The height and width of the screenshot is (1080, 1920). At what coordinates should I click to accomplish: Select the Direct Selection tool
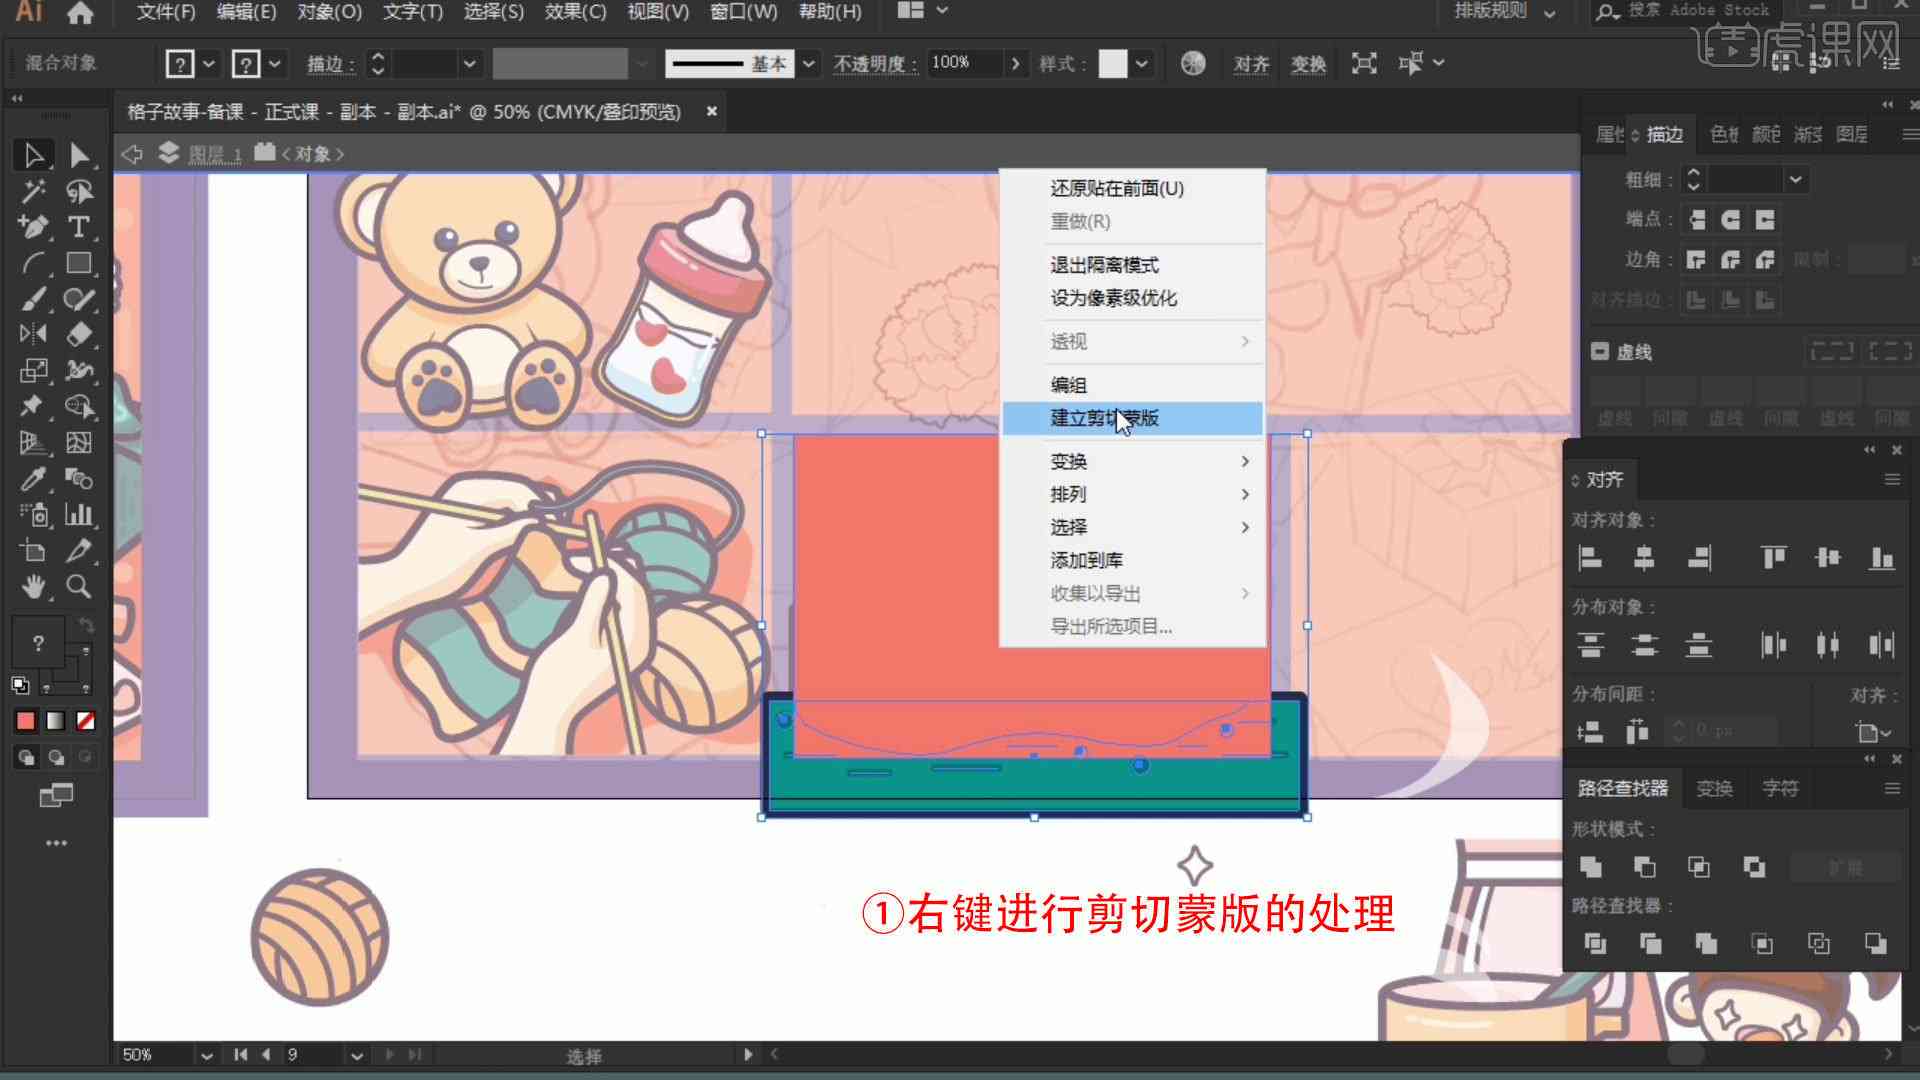pyautogui.click(x=79, y=155)
